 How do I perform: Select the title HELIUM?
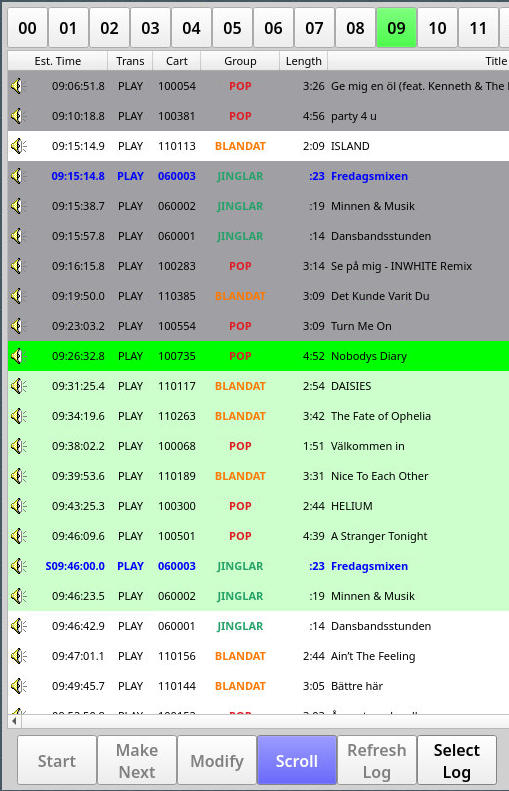(x=352, y=506)
